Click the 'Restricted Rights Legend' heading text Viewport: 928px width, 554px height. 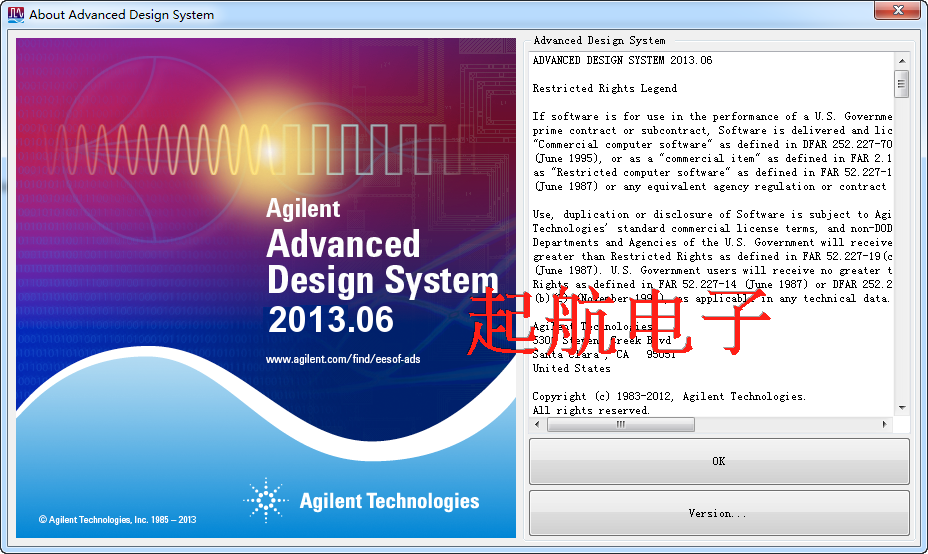pos(604,88)
